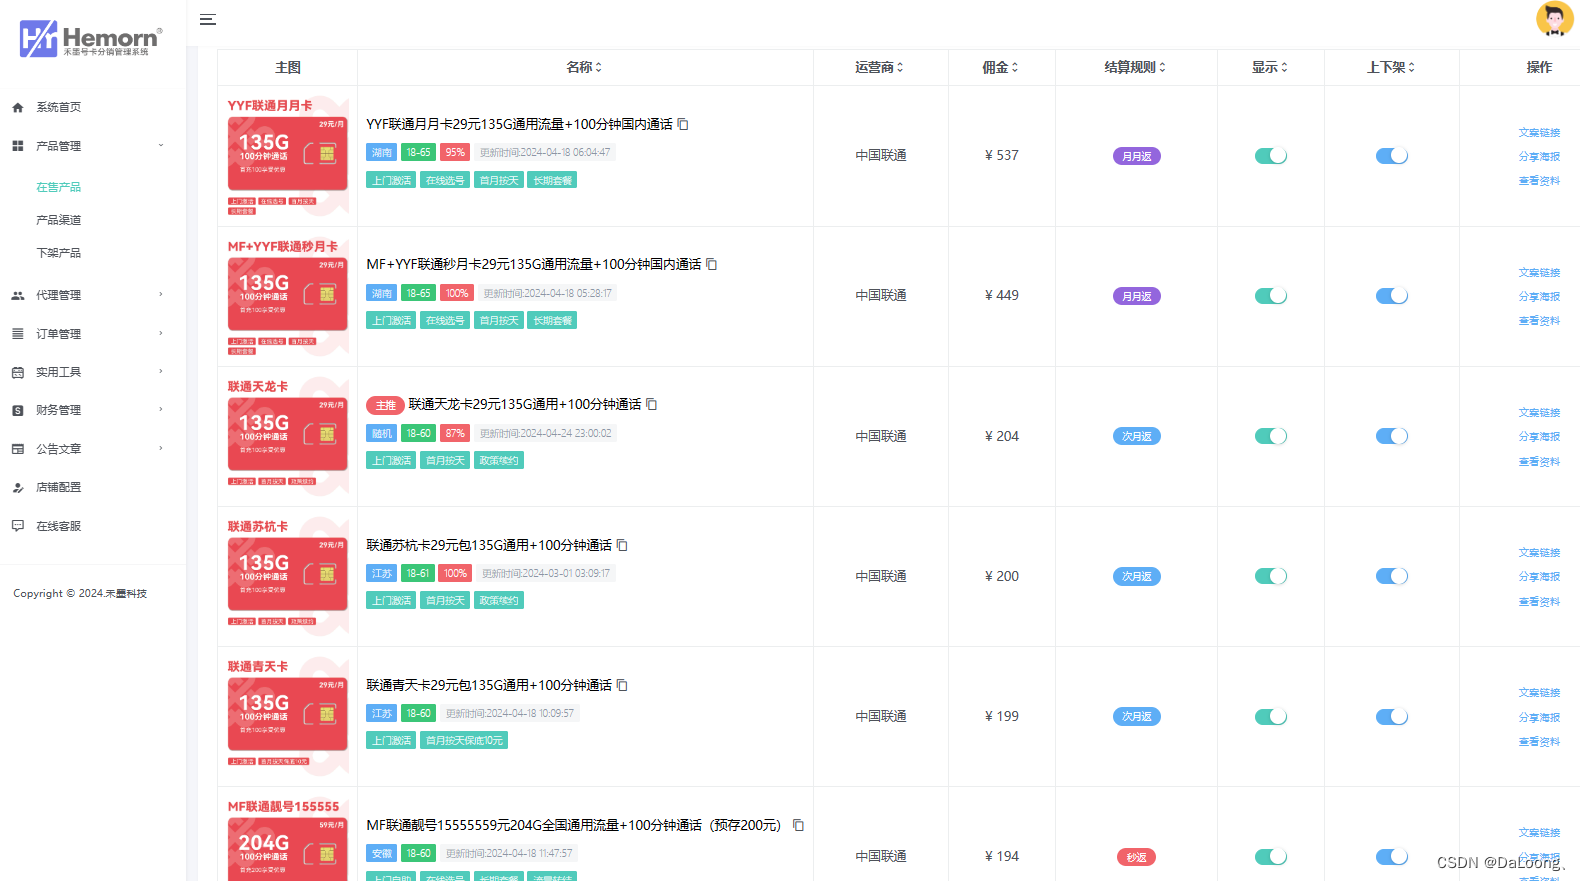Click the Hemorn logo
Screen dimensions: 1580x881
click(x=90, y=39)
